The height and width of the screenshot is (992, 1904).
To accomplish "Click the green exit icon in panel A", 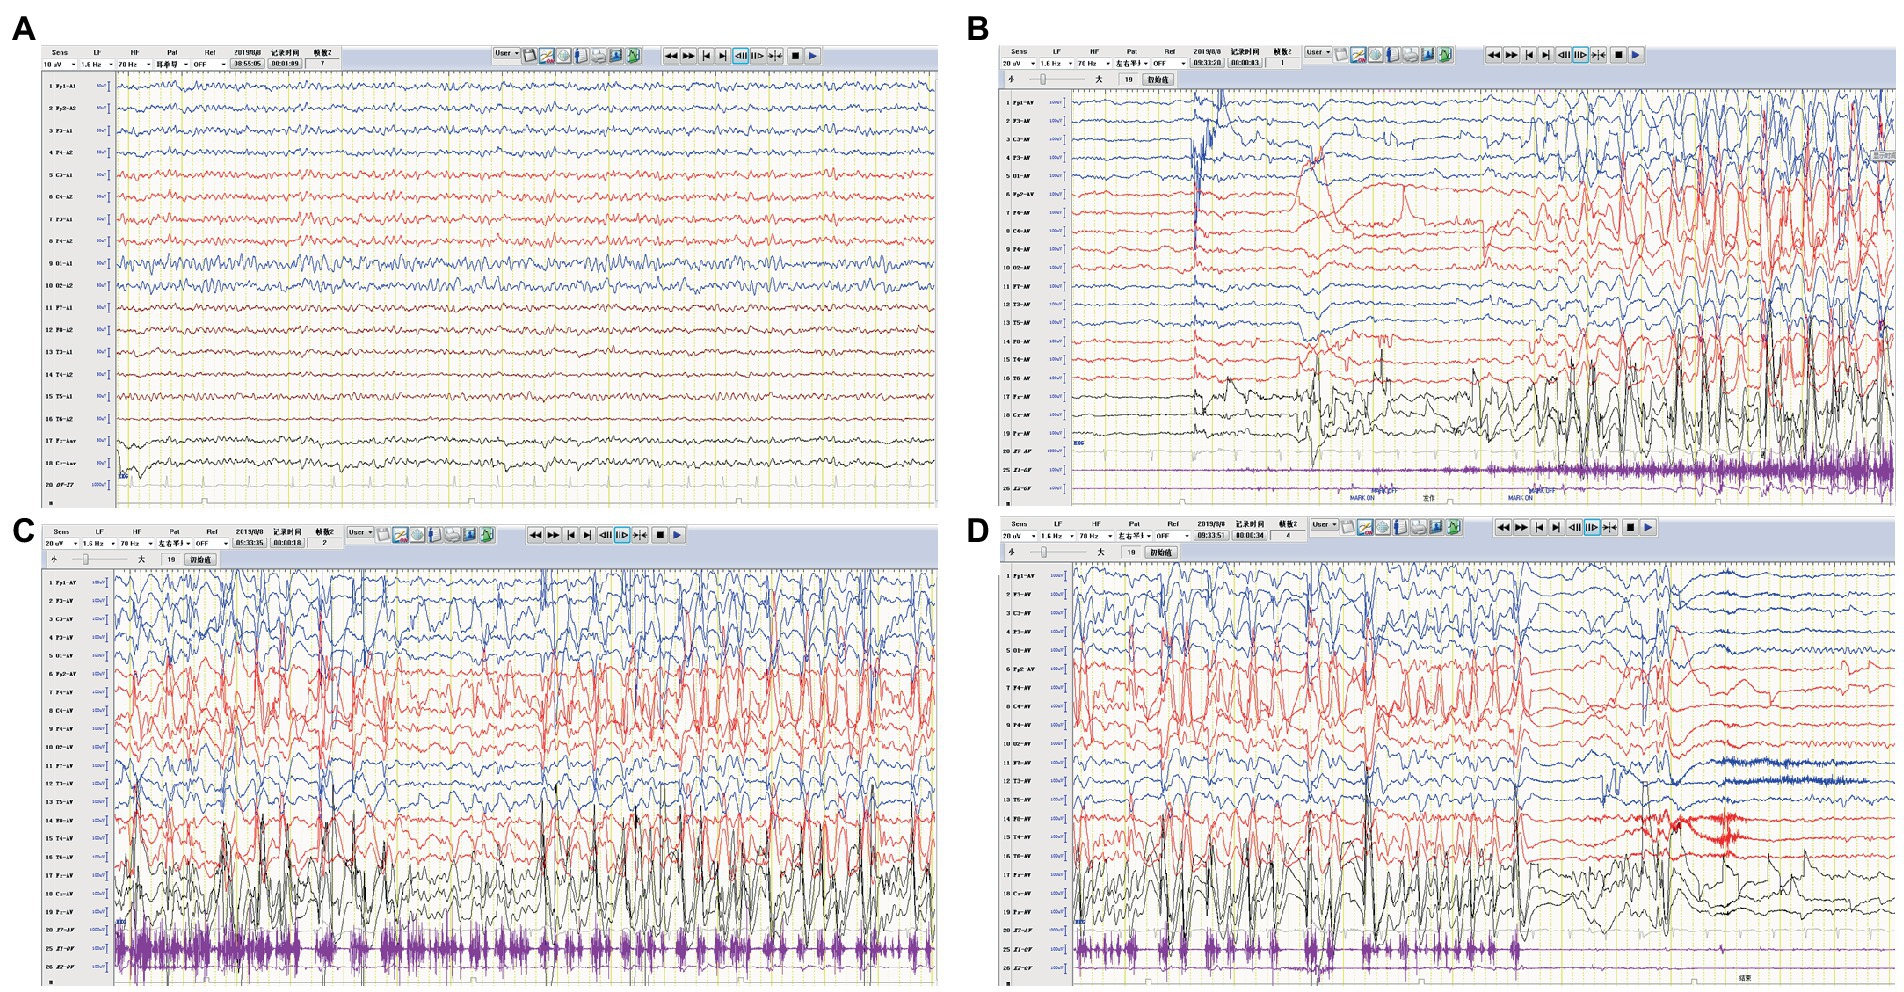I will (x=633, y=56).
